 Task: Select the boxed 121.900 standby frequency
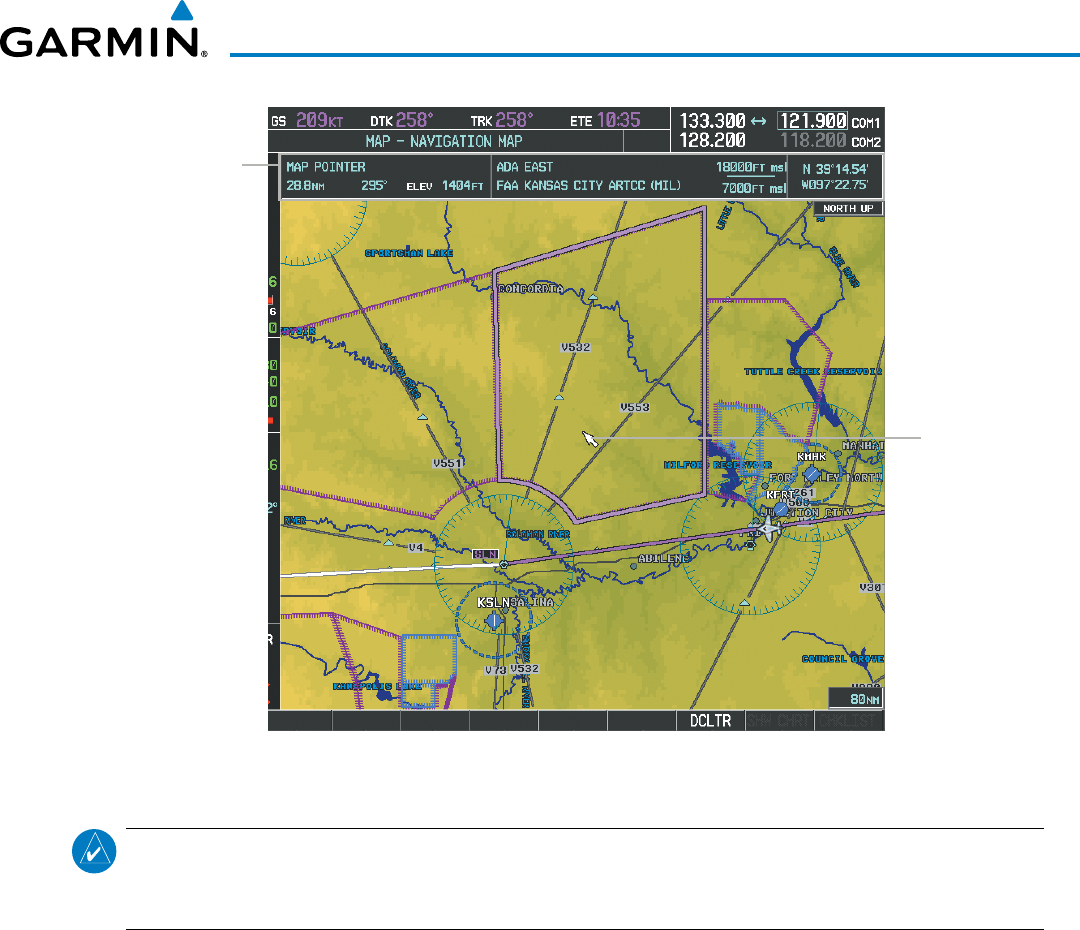812,121
